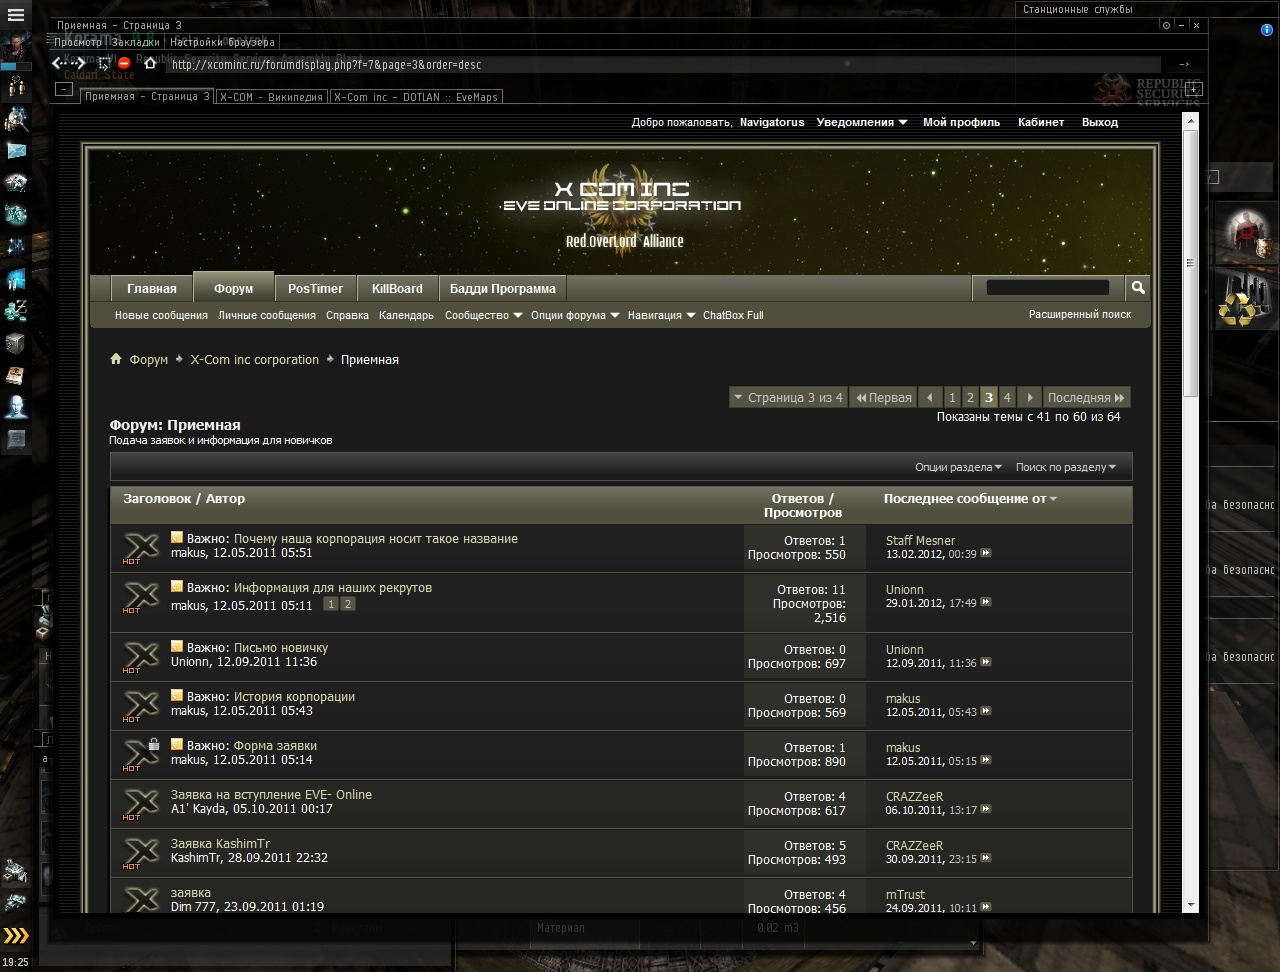Click the page scrollbar down arrow
The height and width of the screenshot is (972, 1280).
point(1191,904)
